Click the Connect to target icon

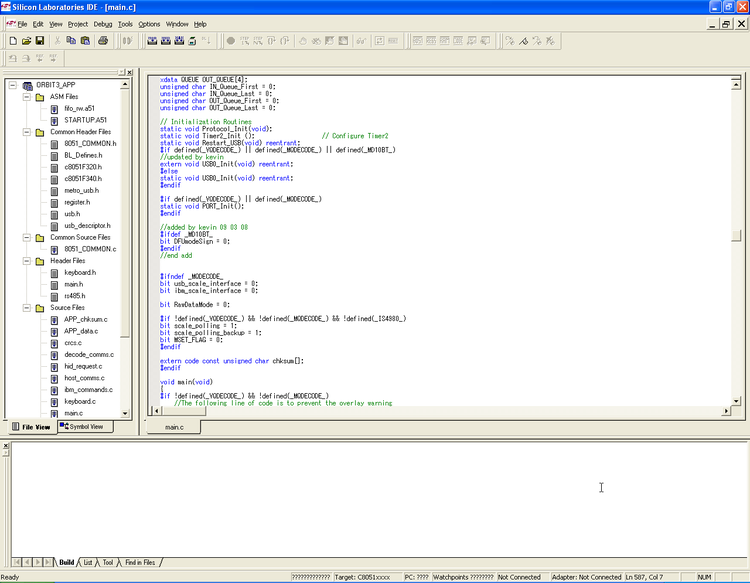click(126, 41)
